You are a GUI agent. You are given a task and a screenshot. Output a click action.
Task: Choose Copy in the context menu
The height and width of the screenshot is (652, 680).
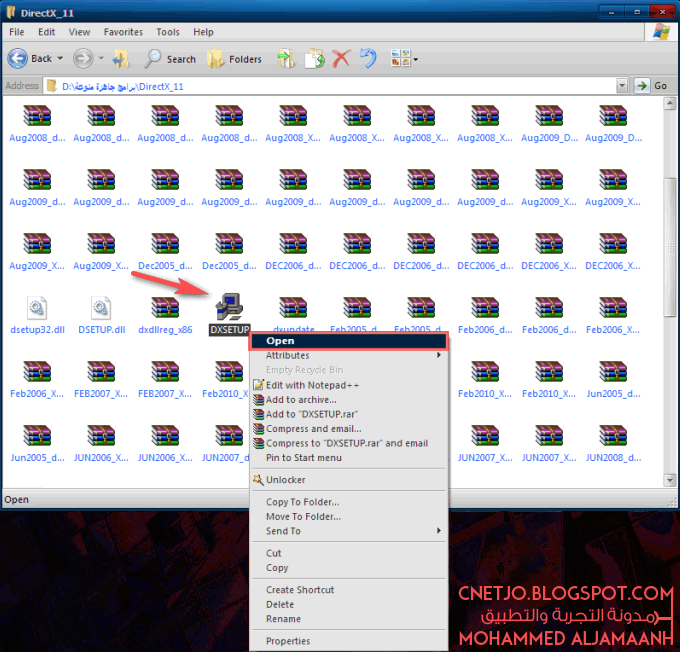coord(348,568)
